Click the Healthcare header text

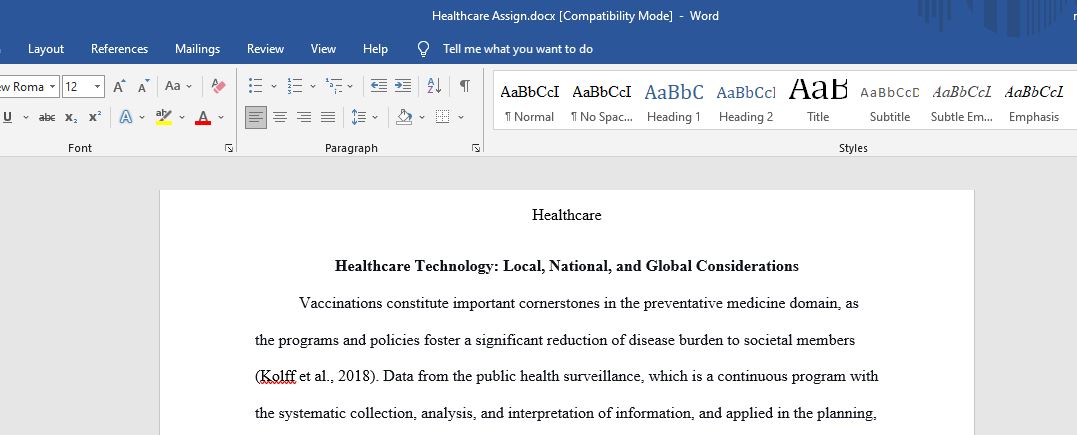[567, 215]
